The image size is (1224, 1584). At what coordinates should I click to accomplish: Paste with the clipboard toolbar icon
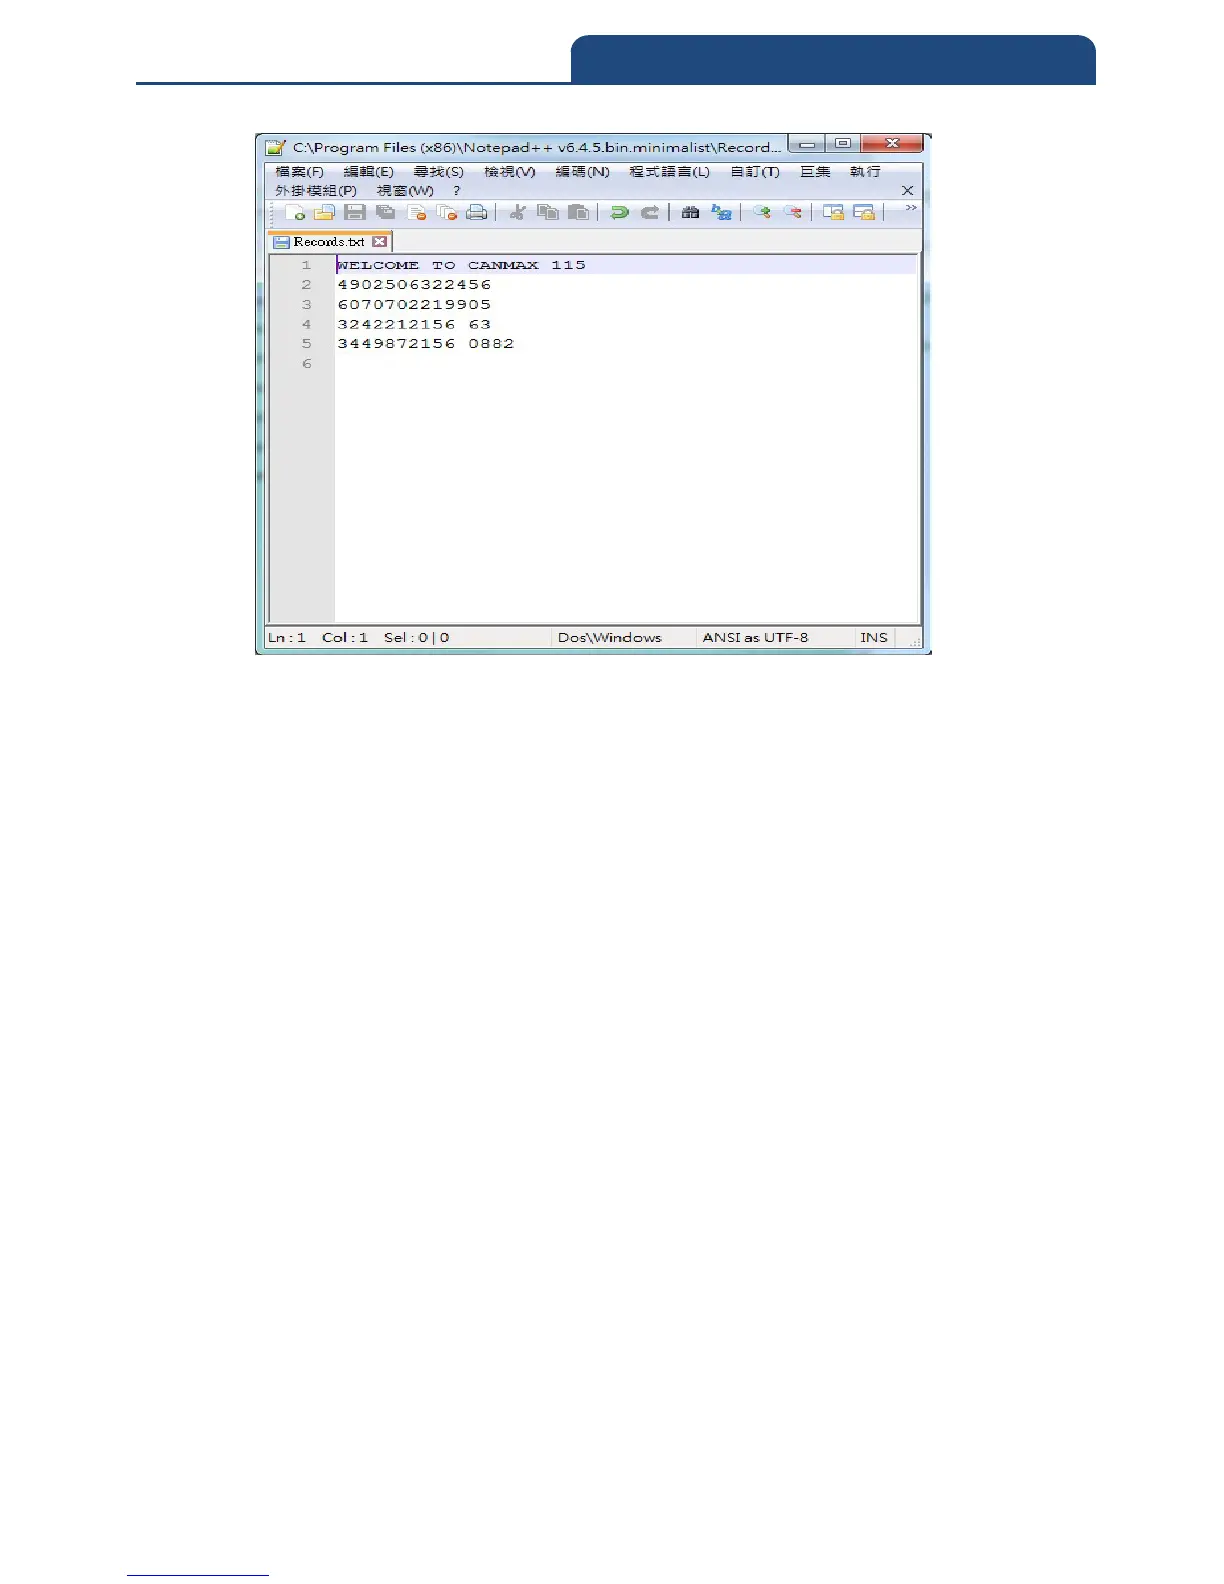(x=578, y=212)
